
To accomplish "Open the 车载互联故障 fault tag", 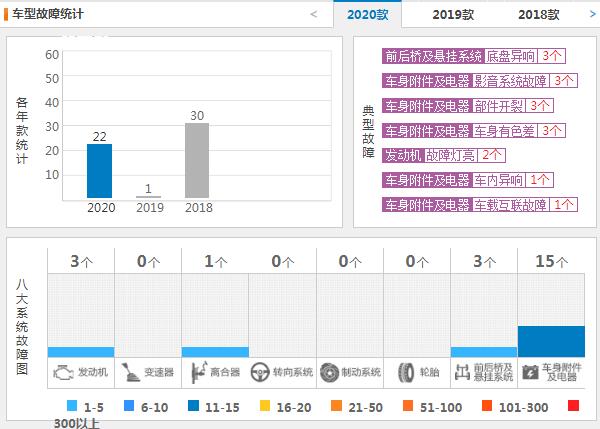I will pos(510,205).
